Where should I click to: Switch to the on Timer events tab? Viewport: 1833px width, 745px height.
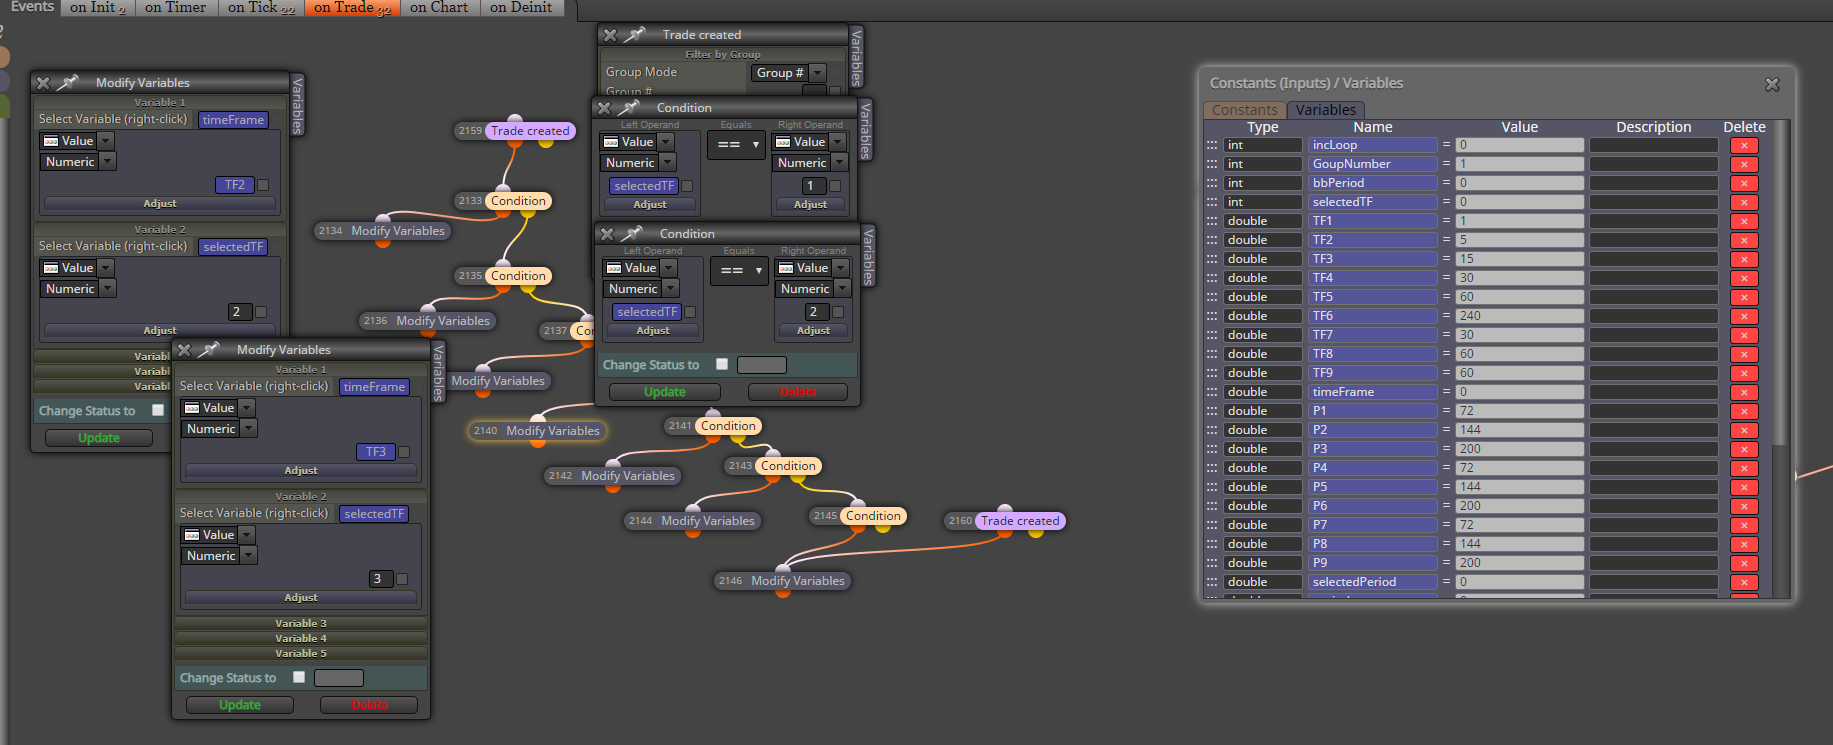pyautogui.click(x=175, y=8)
